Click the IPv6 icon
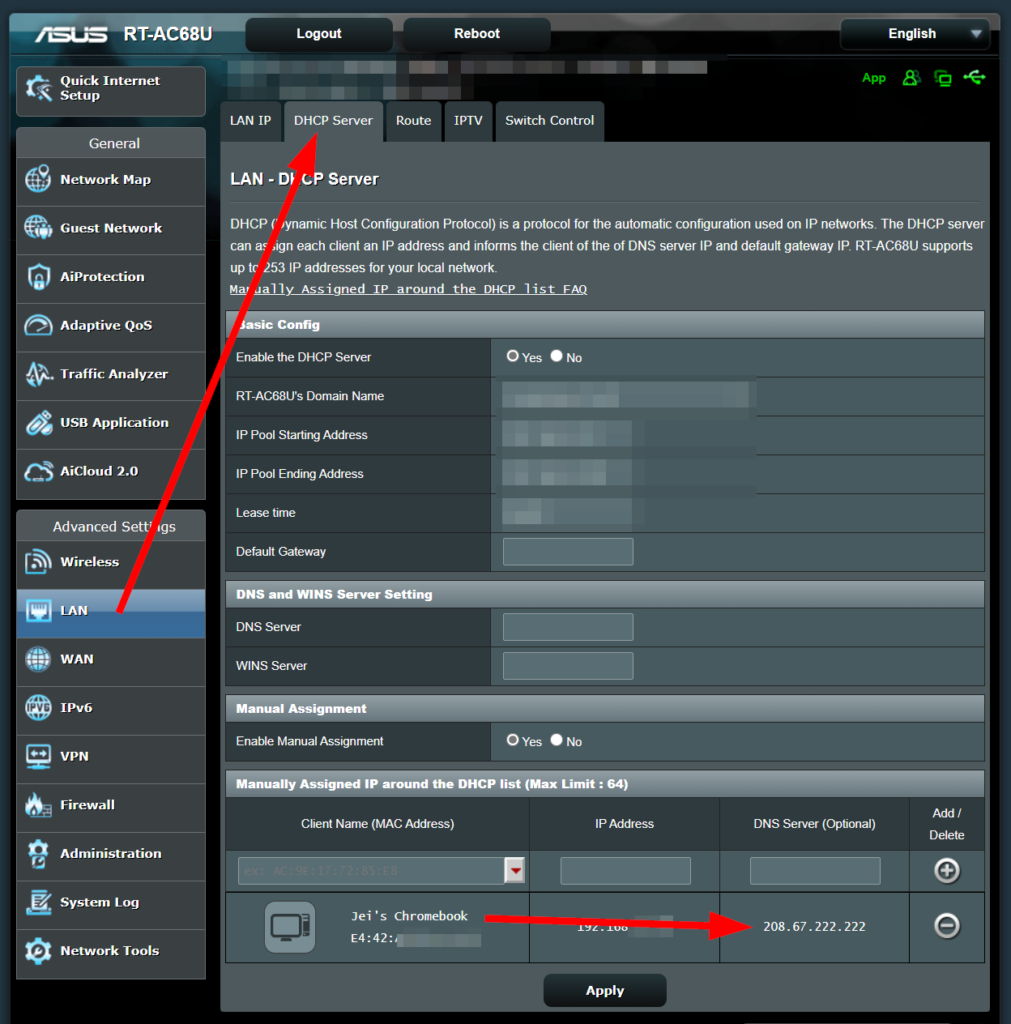 (39, 707)
